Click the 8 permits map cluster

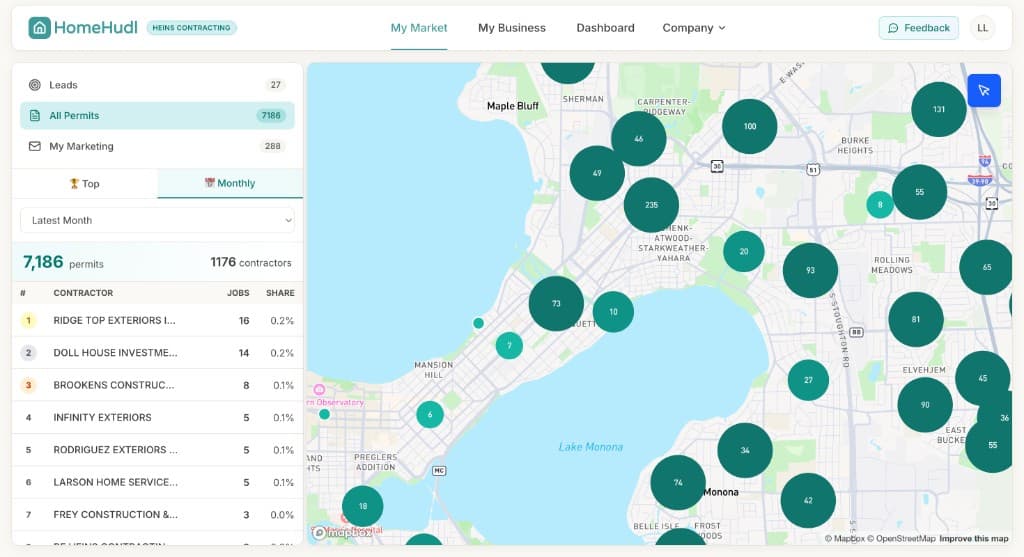(x=880, y=205)
